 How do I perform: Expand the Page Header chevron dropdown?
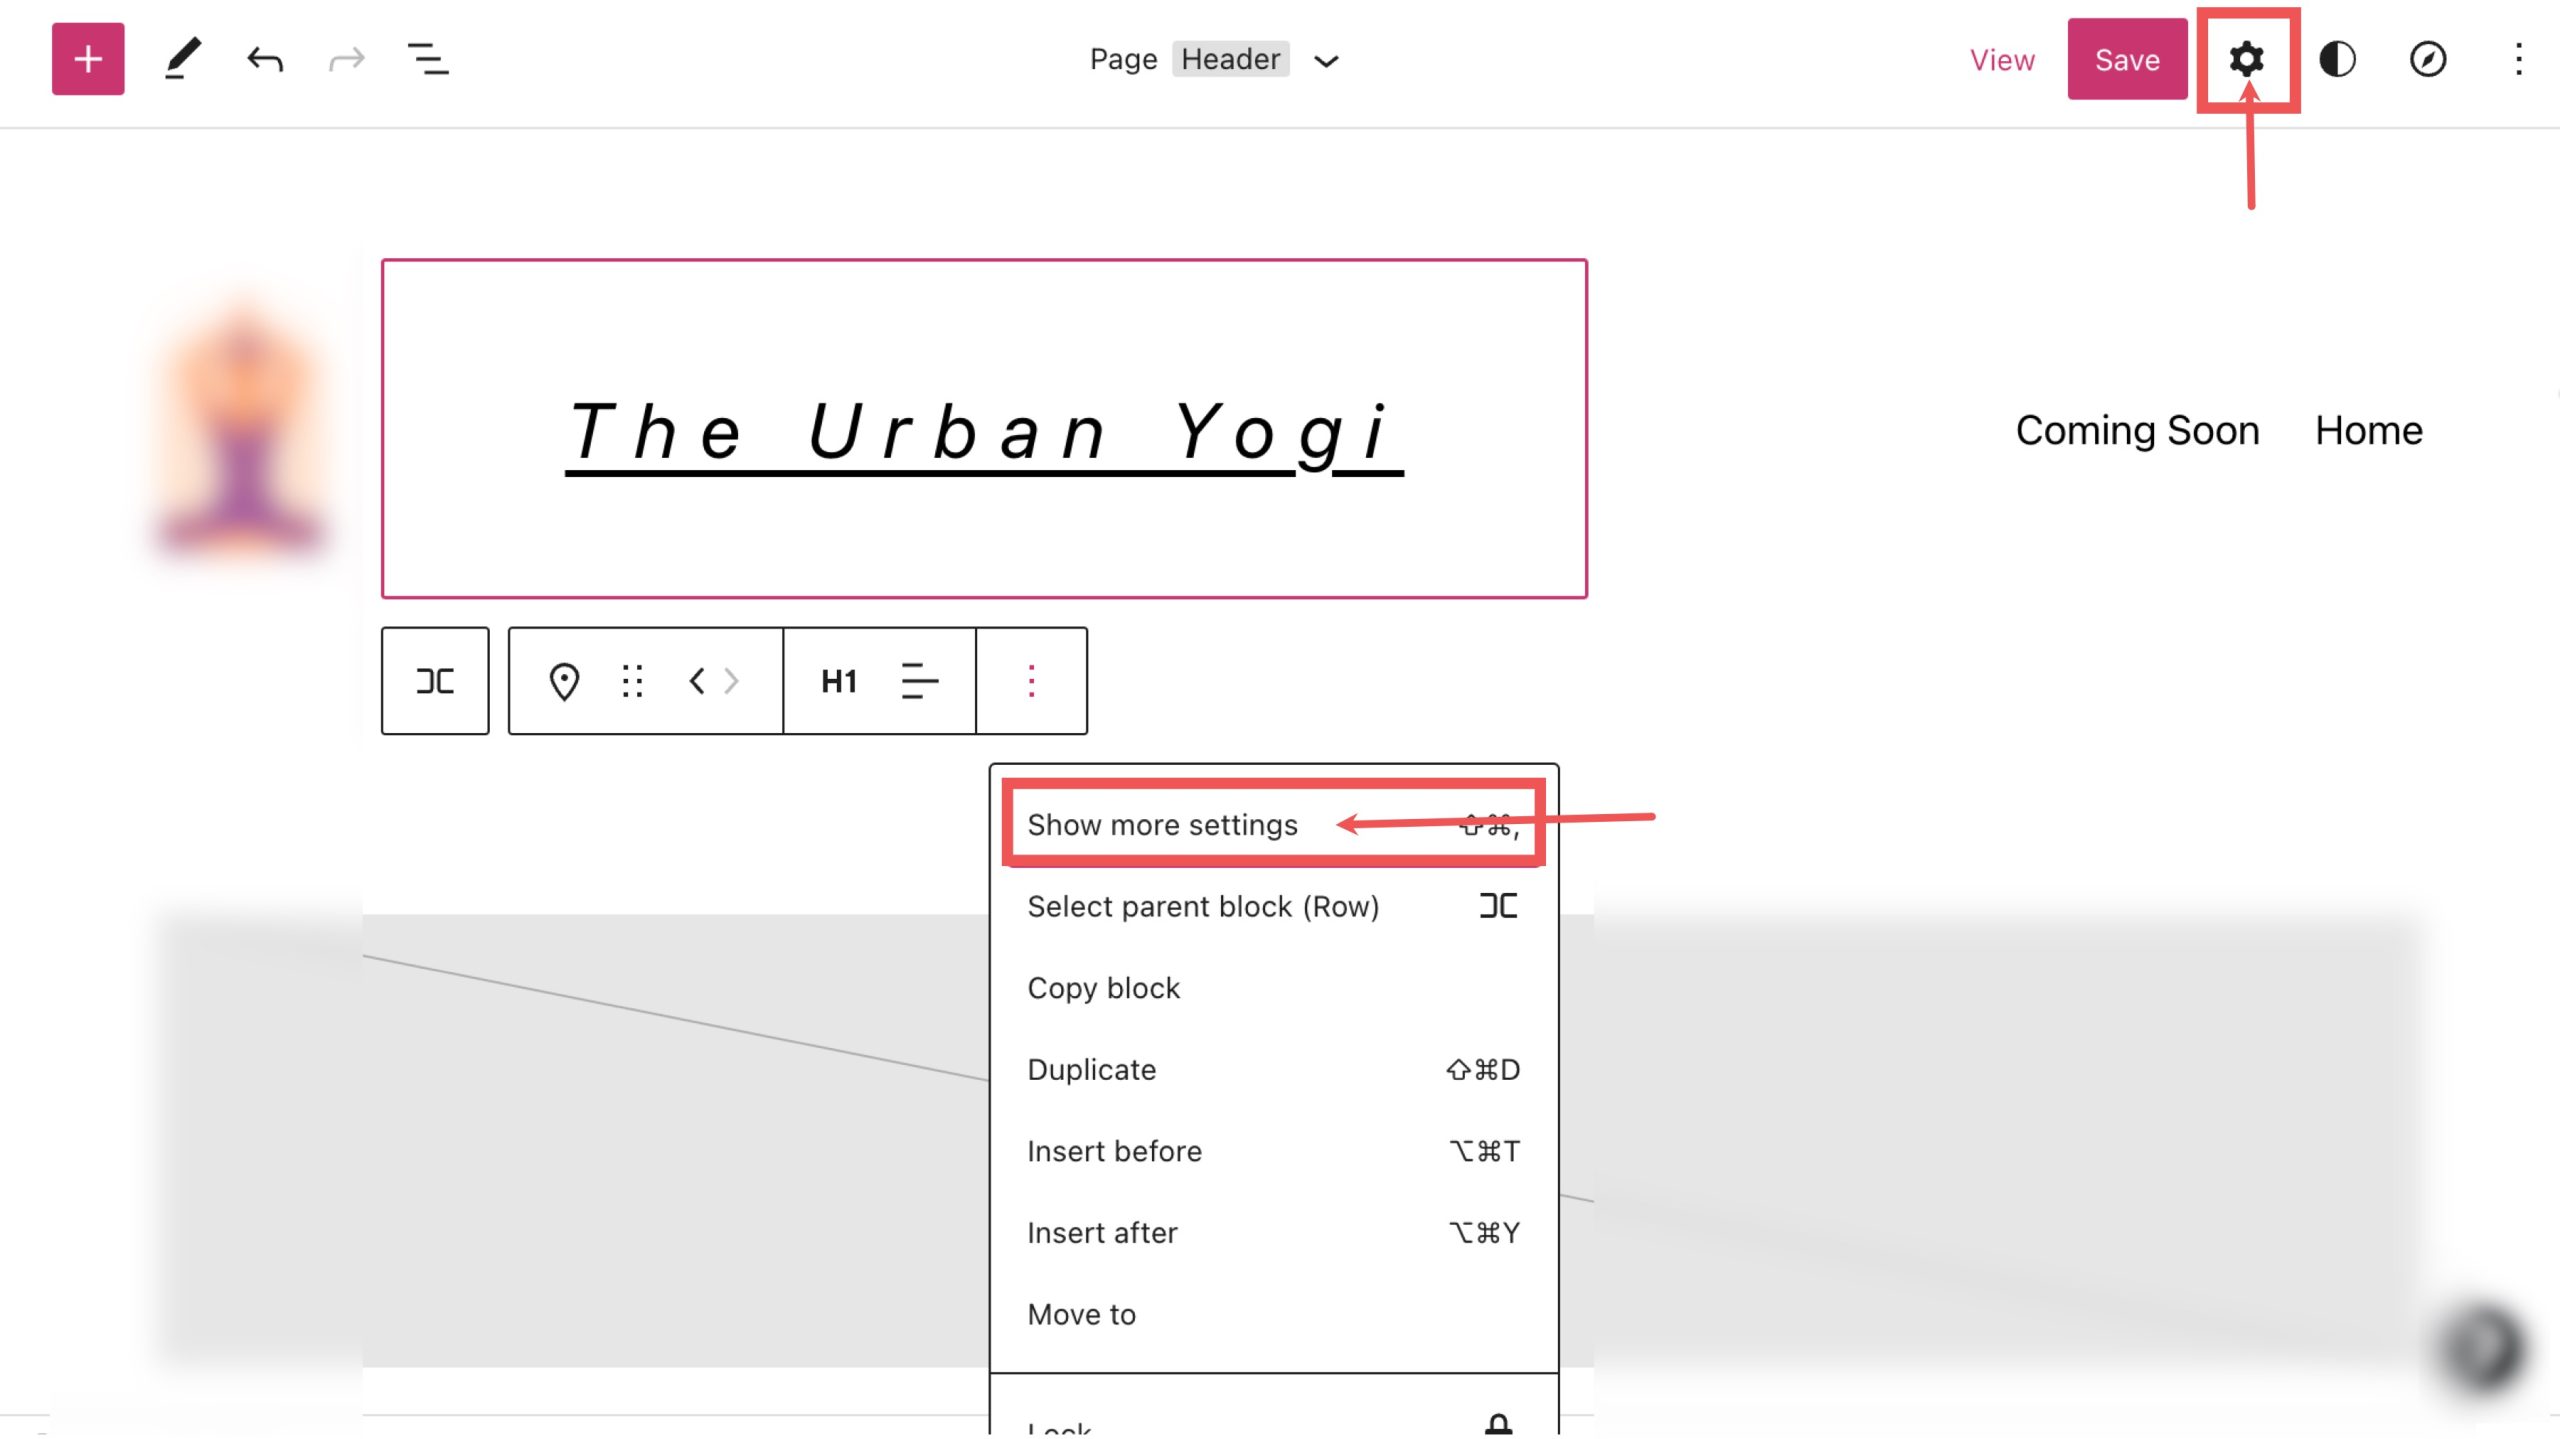pos(1326,61)
